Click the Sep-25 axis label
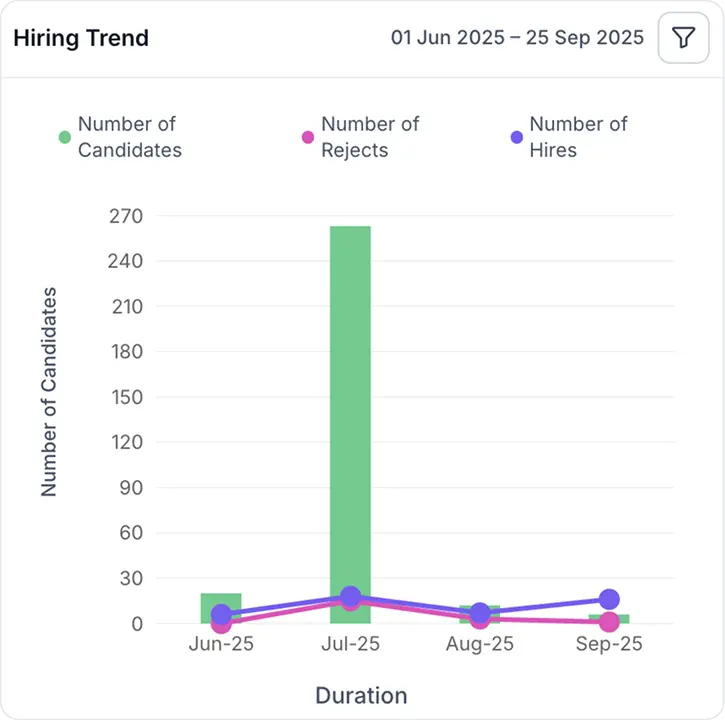Screen dimensions: 725x720 click(x=609, y=643)
